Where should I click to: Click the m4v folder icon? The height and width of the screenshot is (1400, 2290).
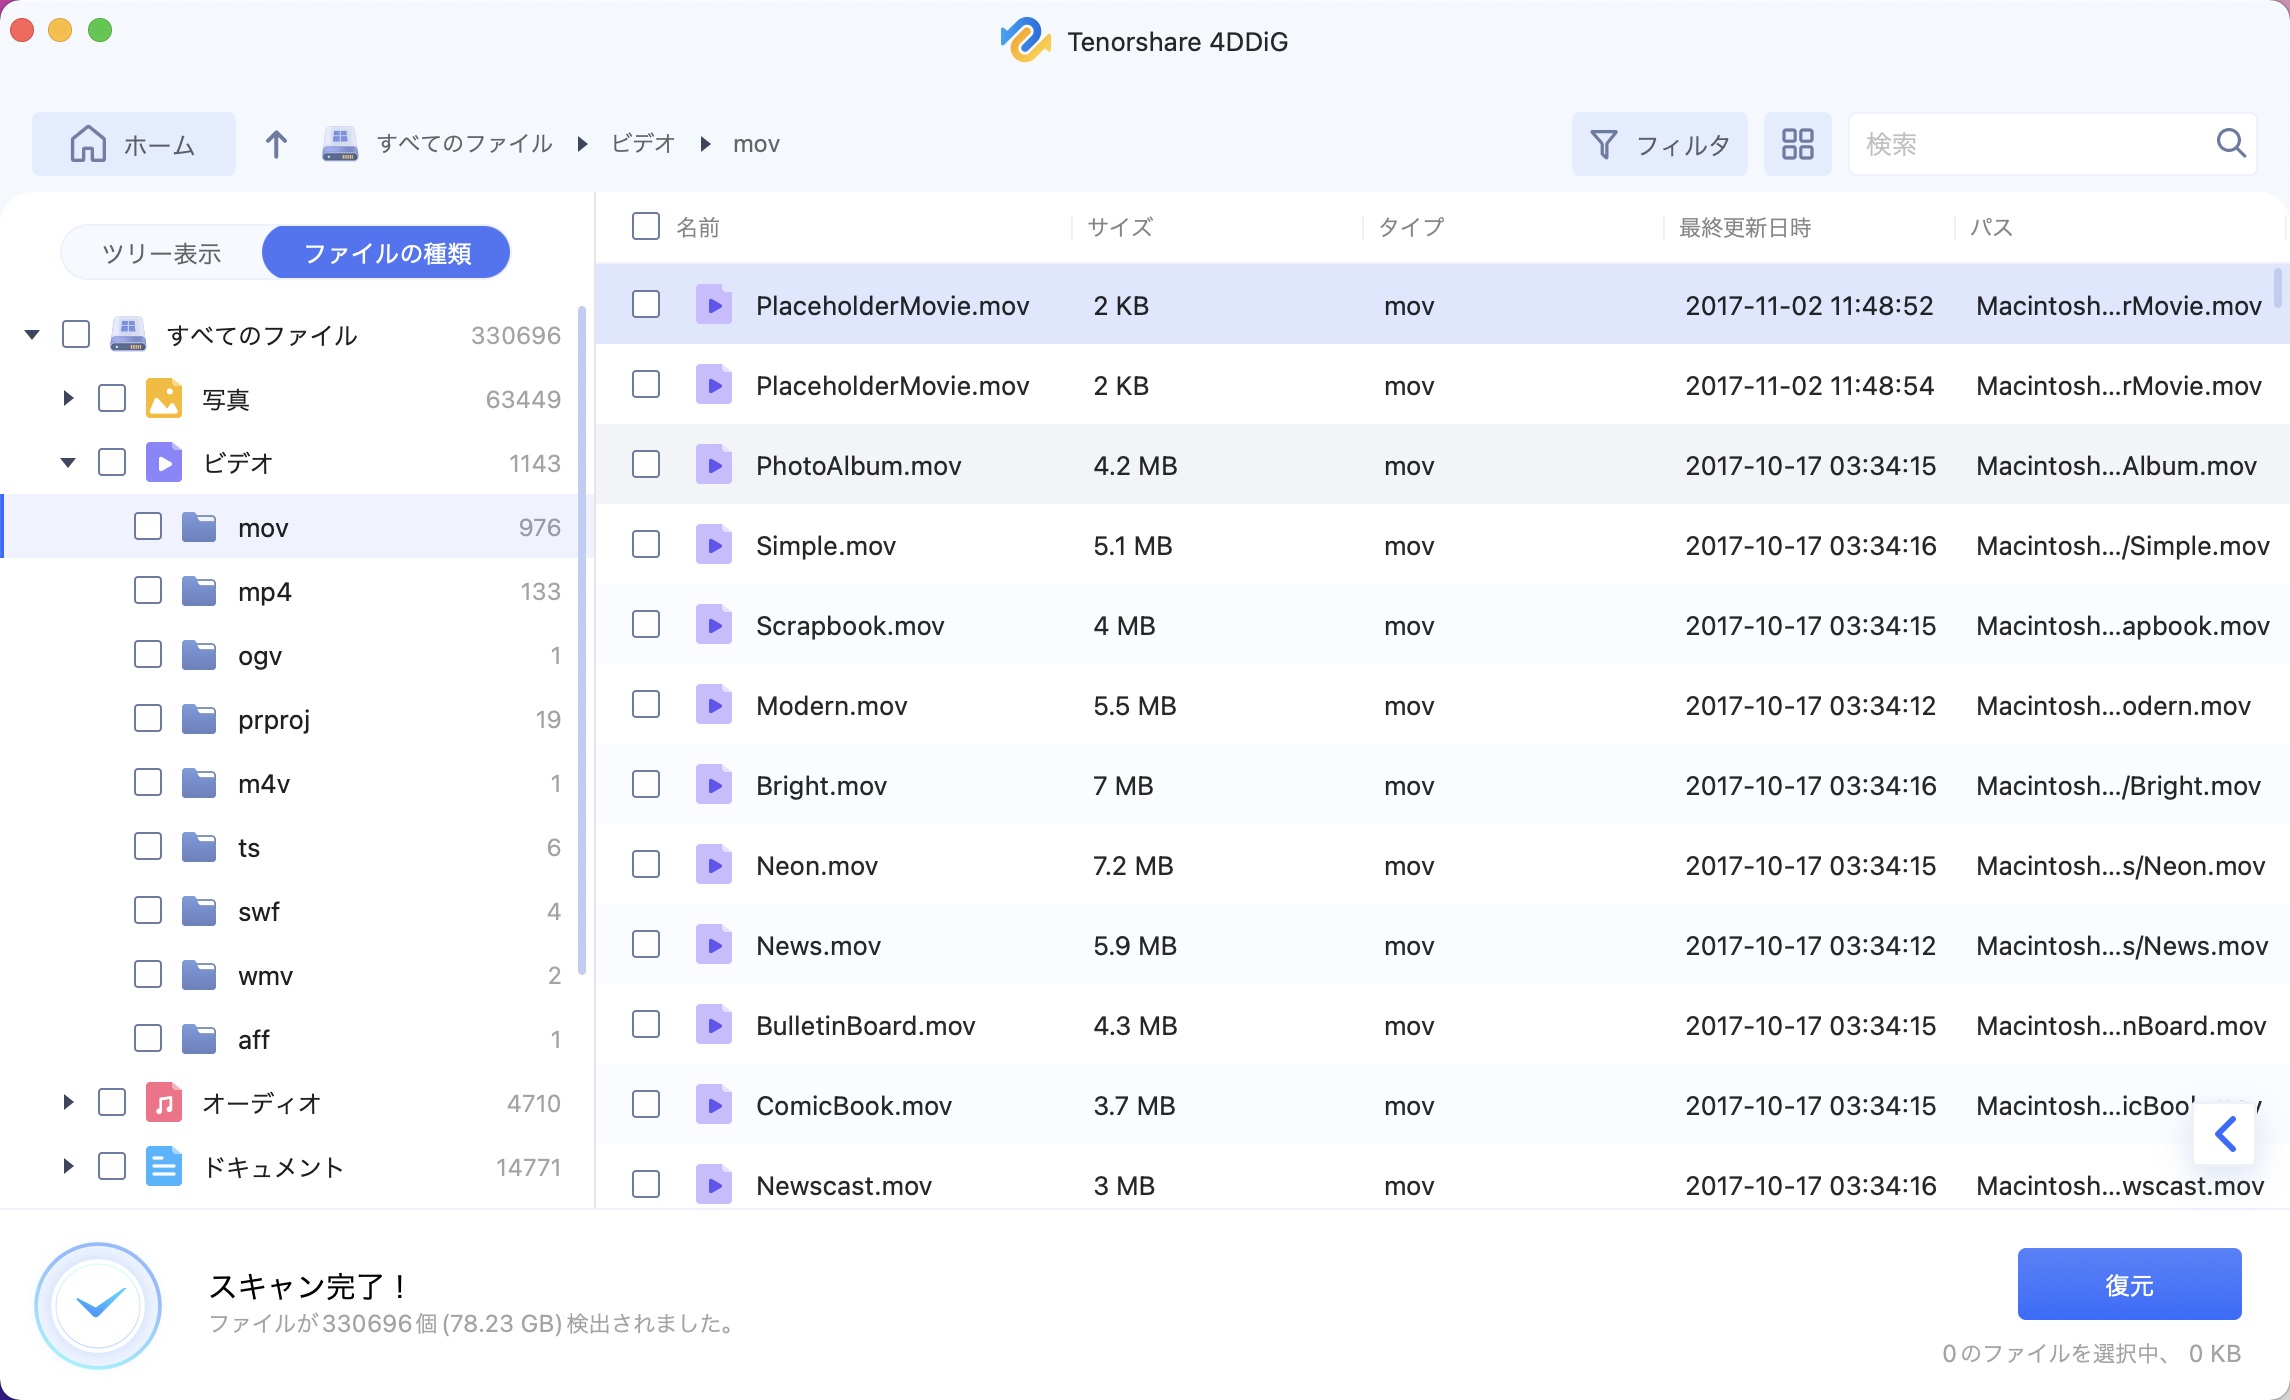point(199,783)
